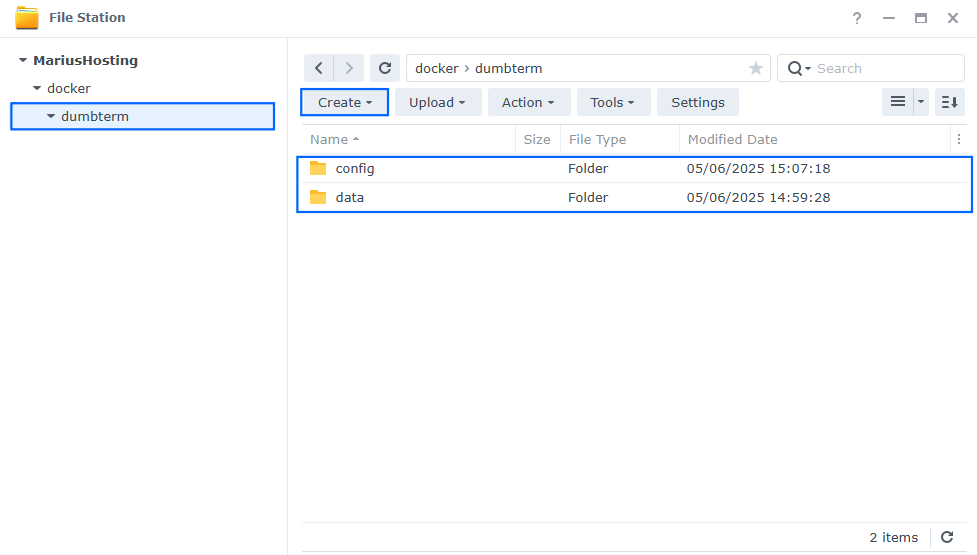
Task: Select dumbterm in the folder tree
Action: coord(143,116)
